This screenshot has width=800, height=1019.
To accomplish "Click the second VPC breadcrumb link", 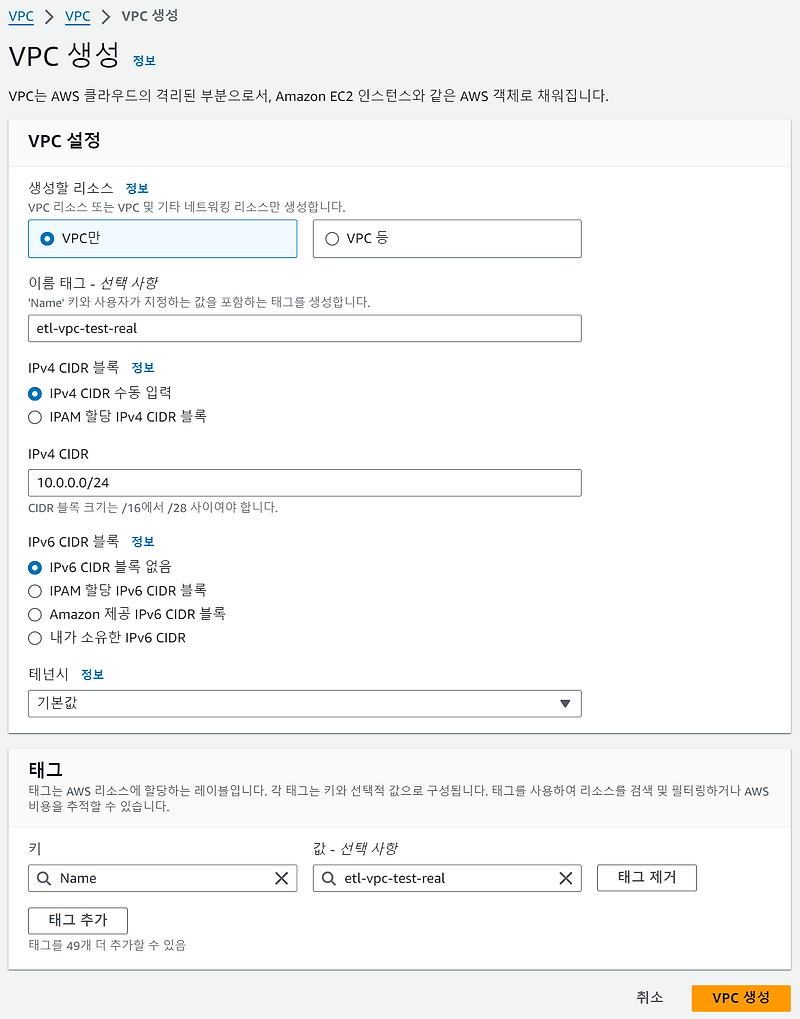I will (77, 16).
